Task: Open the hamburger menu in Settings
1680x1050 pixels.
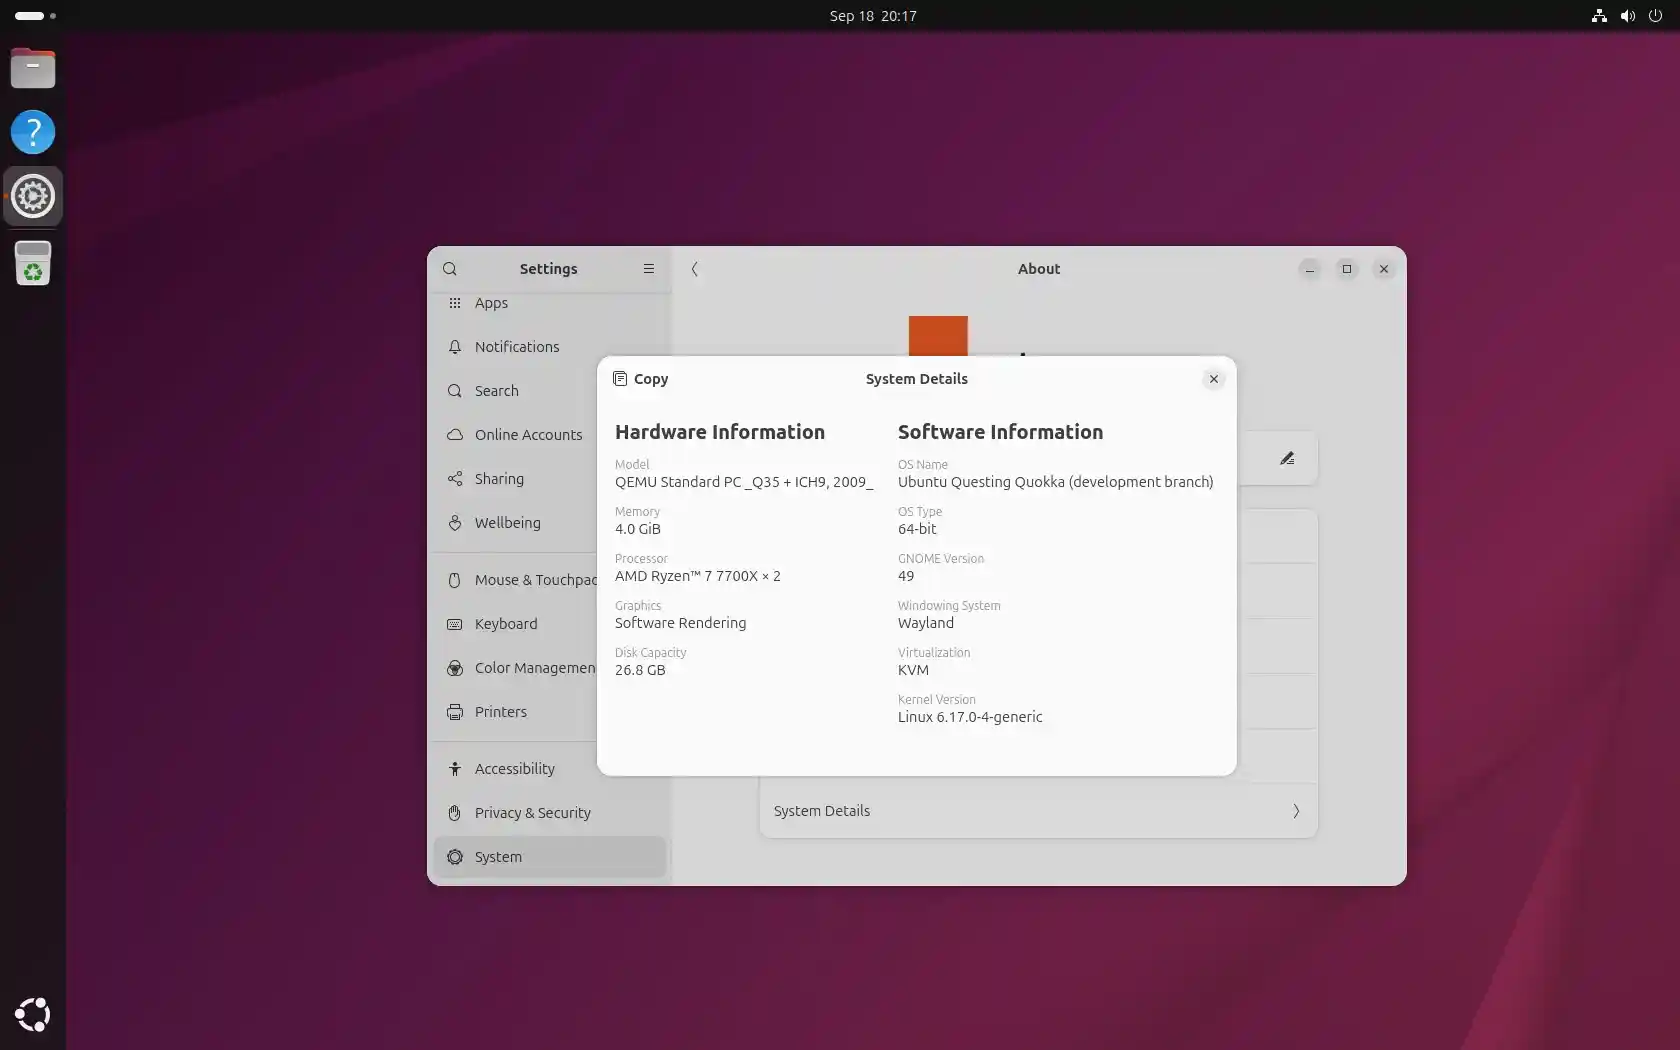Action: [648, 269]
